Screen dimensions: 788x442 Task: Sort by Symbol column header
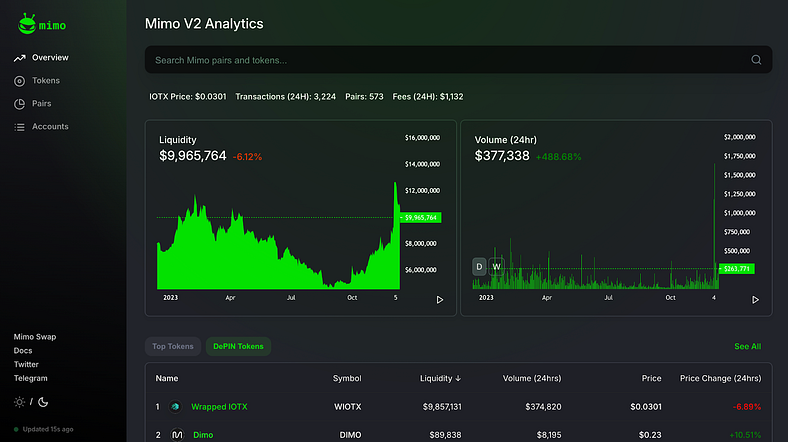click(x=347, y=378)
